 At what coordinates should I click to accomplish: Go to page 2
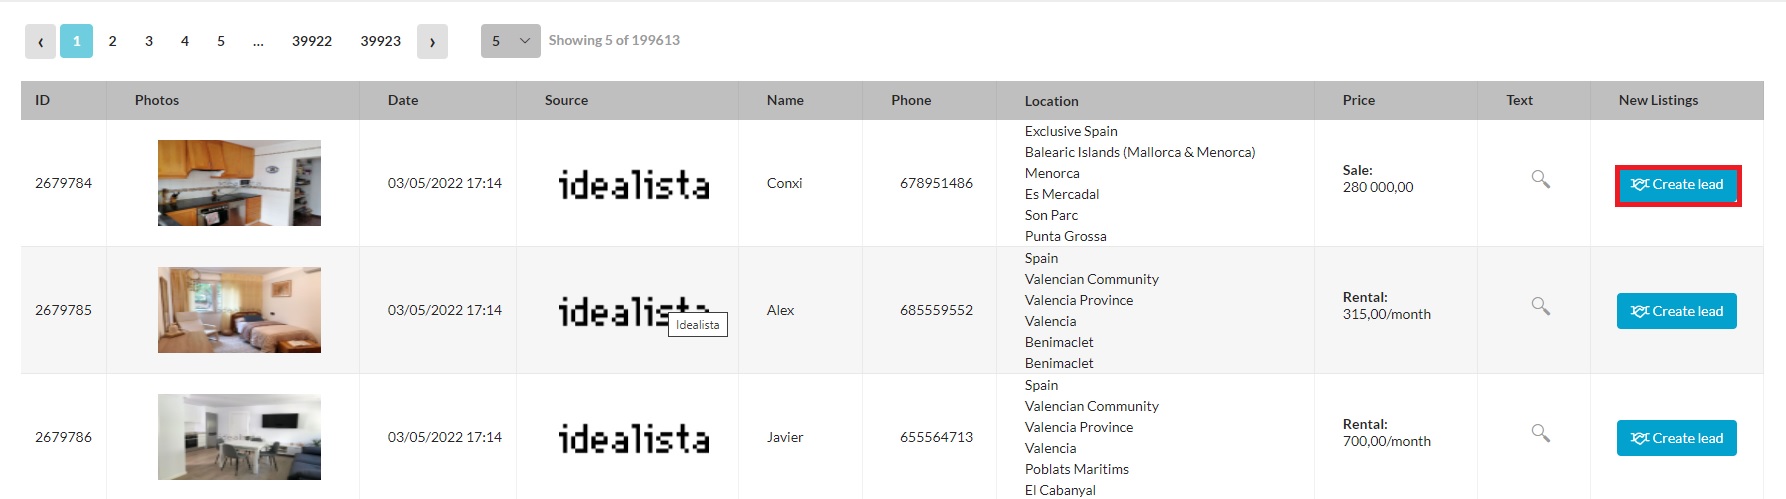pyautogui.click(x=112, y=41)
